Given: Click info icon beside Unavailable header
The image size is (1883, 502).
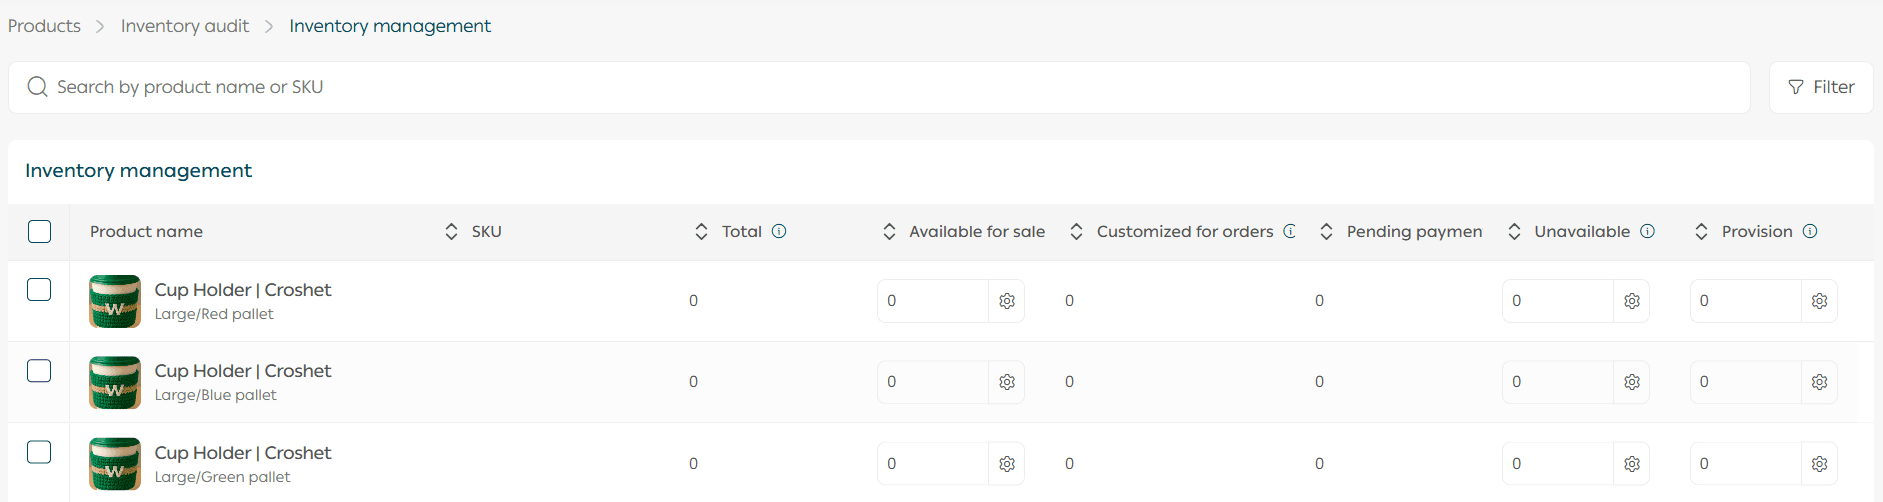Looking at the screenshot, I should 1647,231.
